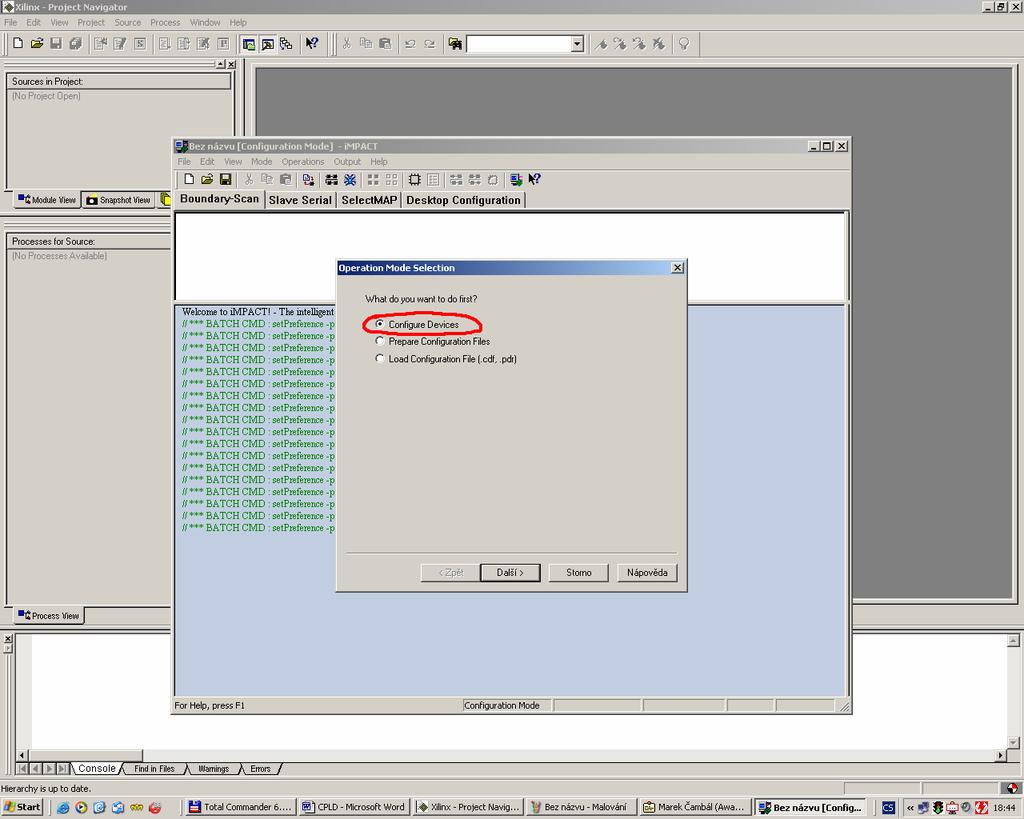Open file via iMPACT toolbar folder icon
Image resolution: width=1024 pixels, height=819 pixels.
(x=207, y=179)
